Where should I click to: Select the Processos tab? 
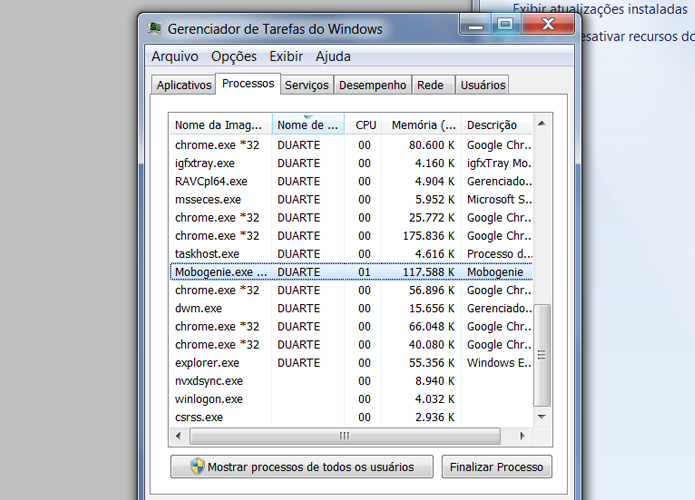(248, 83)
